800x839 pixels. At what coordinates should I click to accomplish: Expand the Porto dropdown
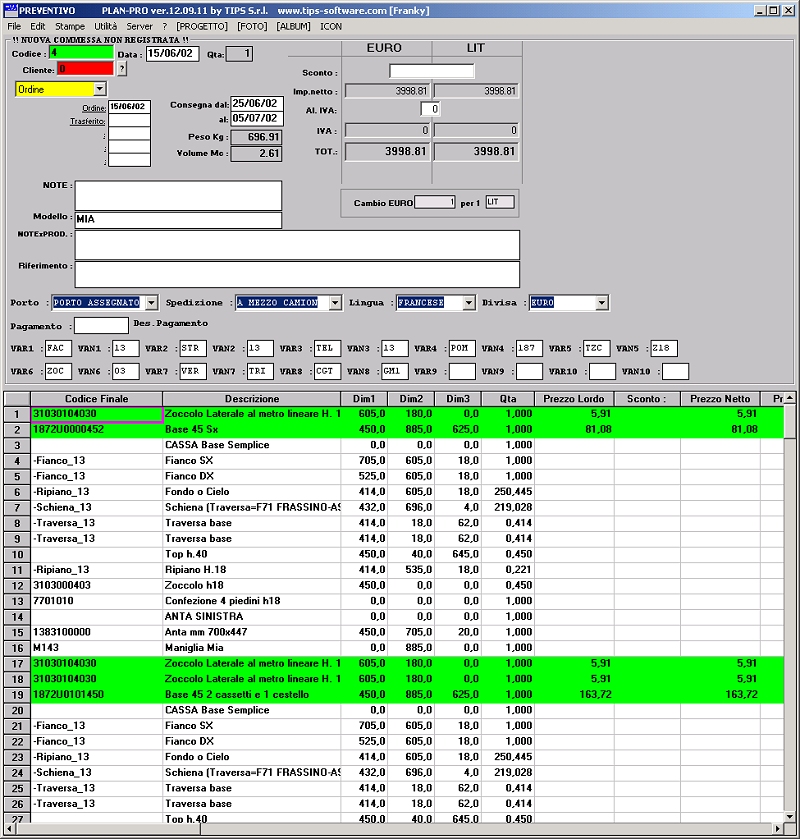tap(151, 303)
